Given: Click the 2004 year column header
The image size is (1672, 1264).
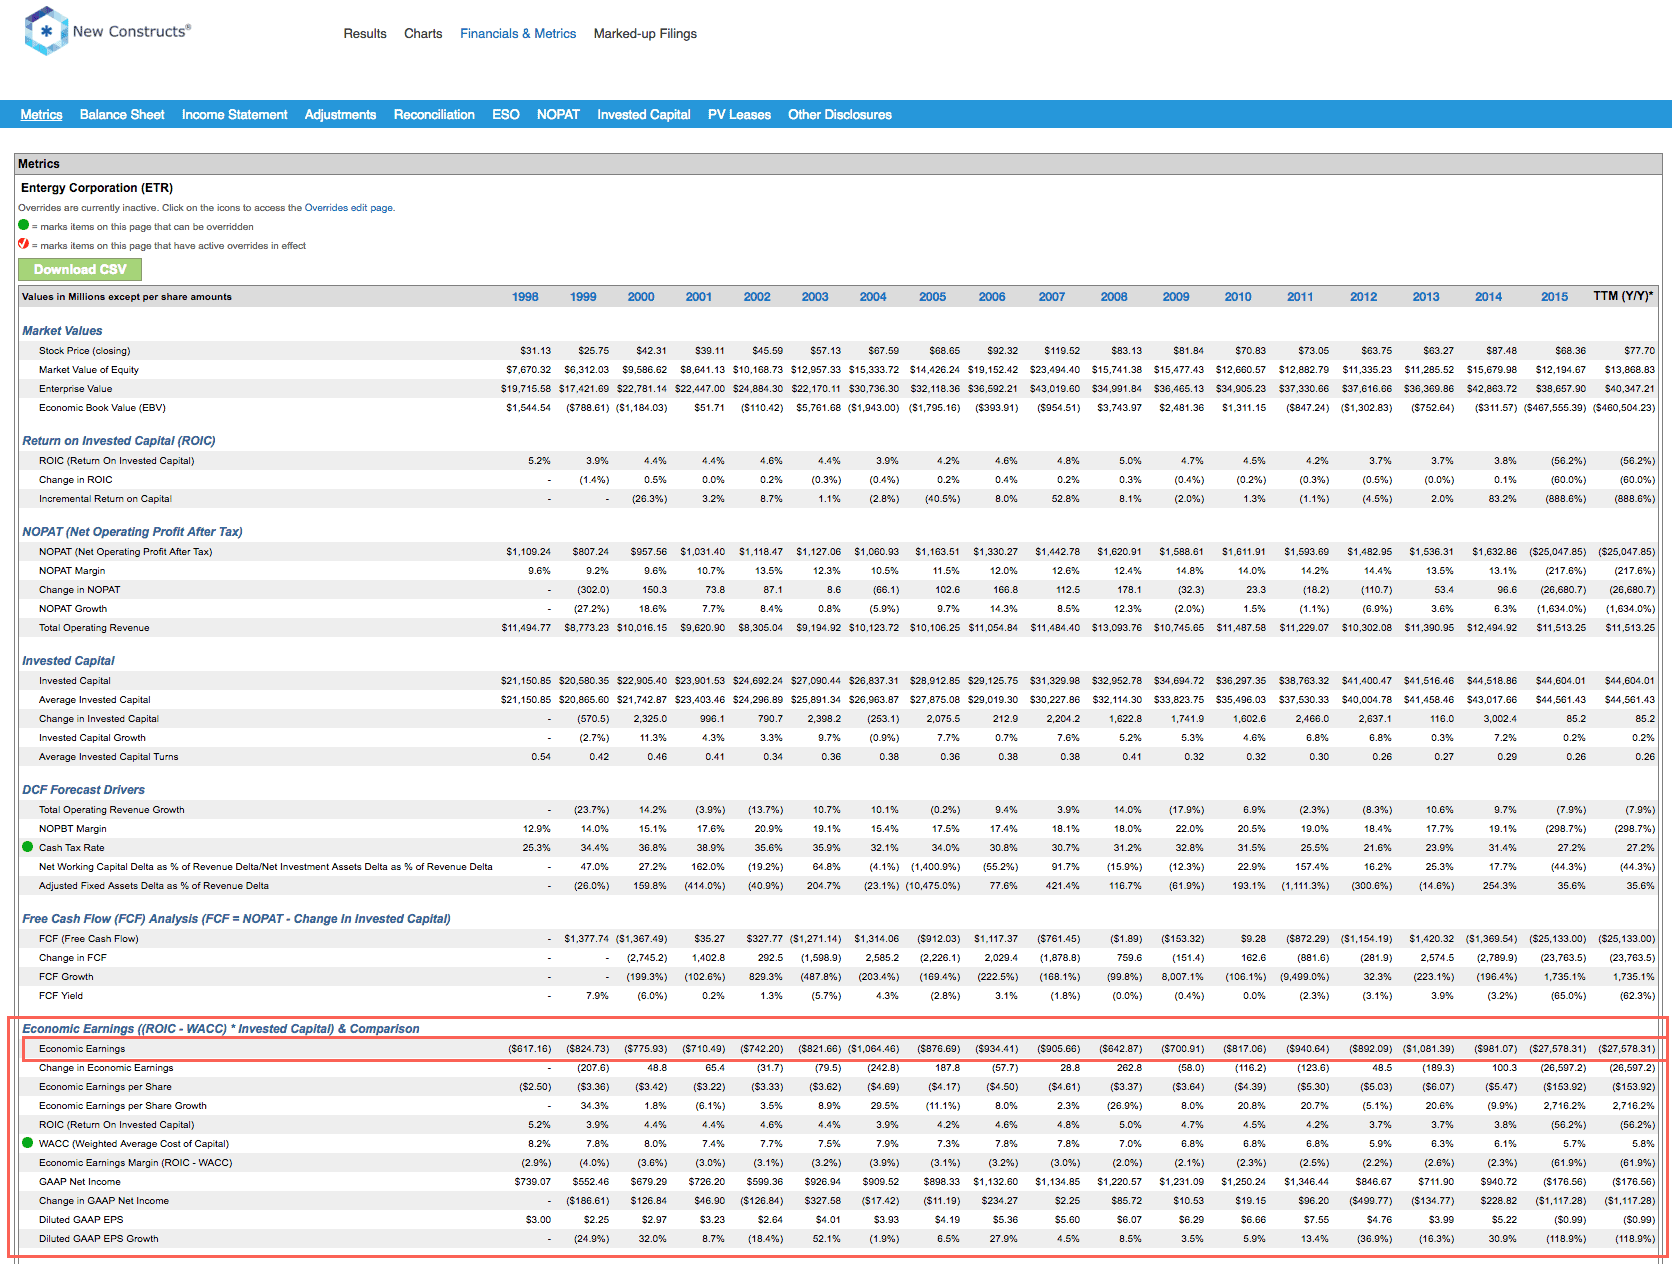Looking at the screenshot, I should [873, 297].
